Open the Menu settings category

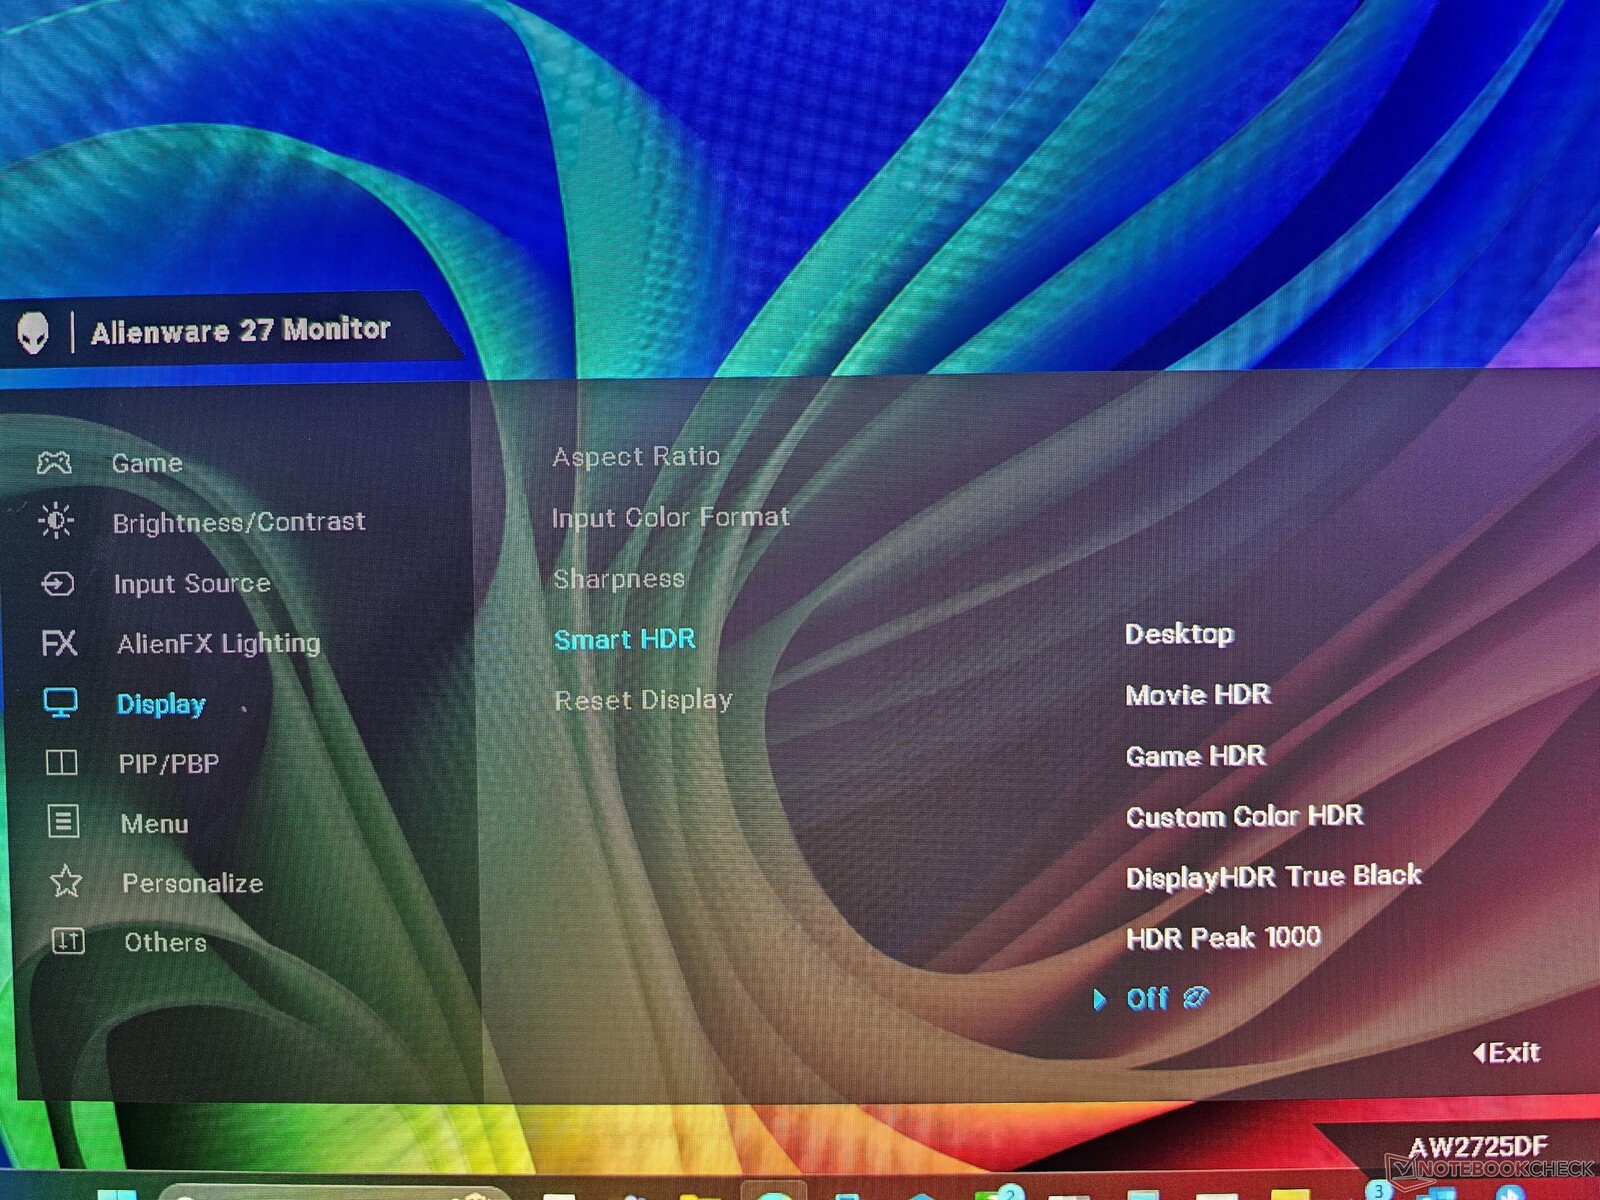155,823
